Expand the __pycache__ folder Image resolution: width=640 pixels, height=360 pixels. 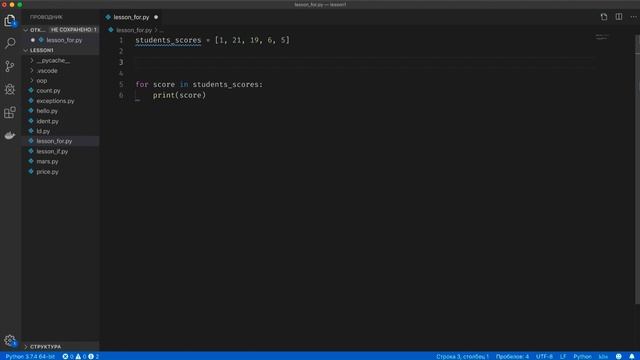click(x=32, y=60)
